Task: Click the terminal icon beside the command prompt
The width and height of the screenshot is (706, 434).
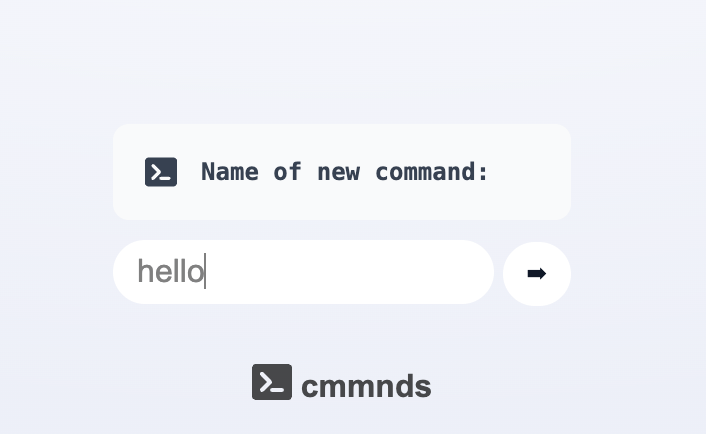Action: (x=161, y=172)
